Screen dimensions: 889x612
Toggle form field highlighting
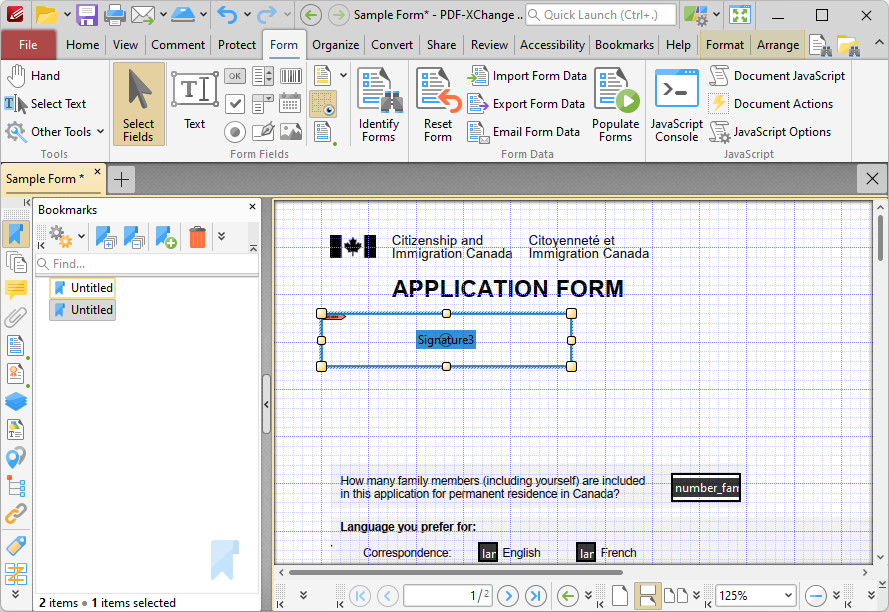click(322, 103)
